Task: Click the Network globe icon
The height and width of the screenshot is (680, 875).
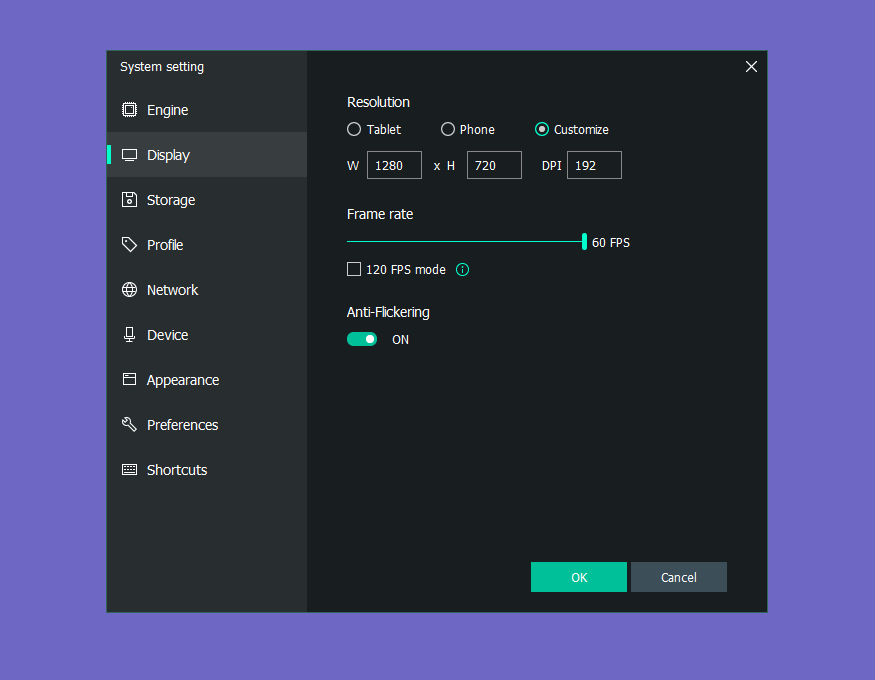Action: pyautogui.click(x=129, y=290)
